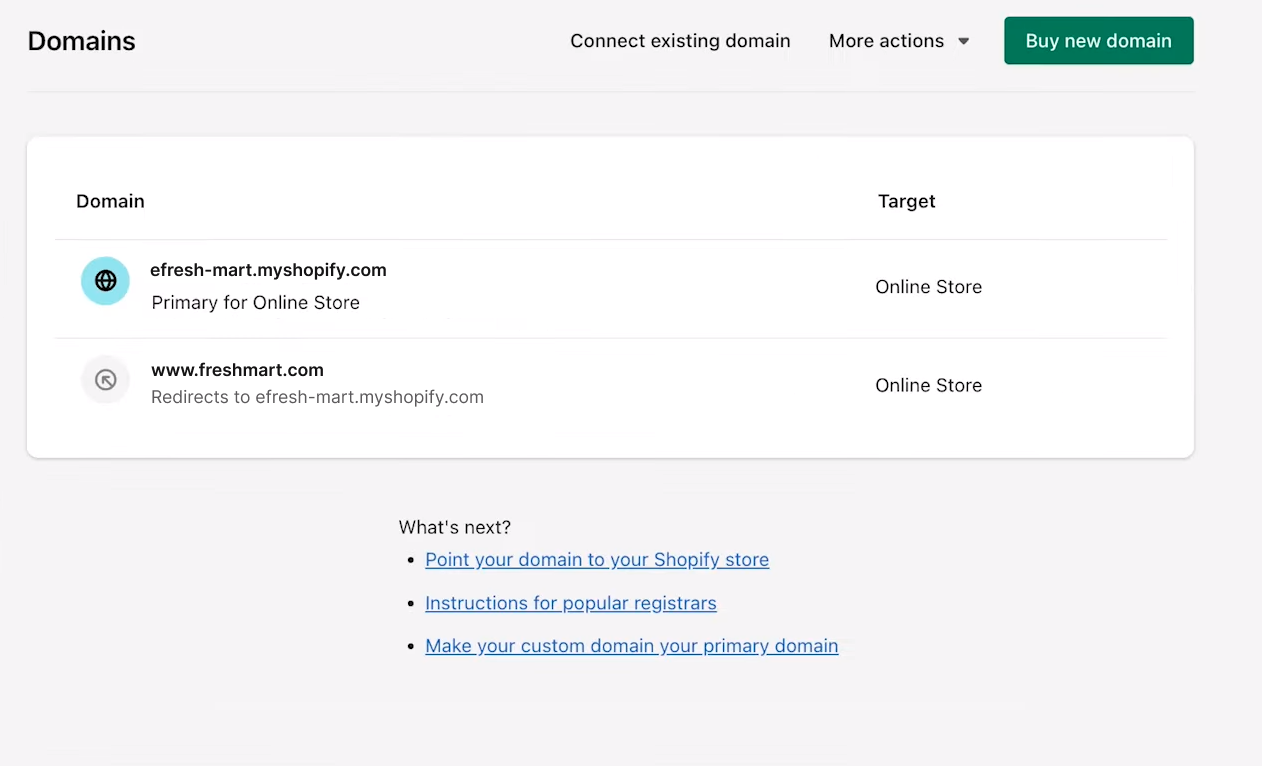1262x766 pixels.
Task: Click Connect existing domain
Action: click(x=680, y=41)
